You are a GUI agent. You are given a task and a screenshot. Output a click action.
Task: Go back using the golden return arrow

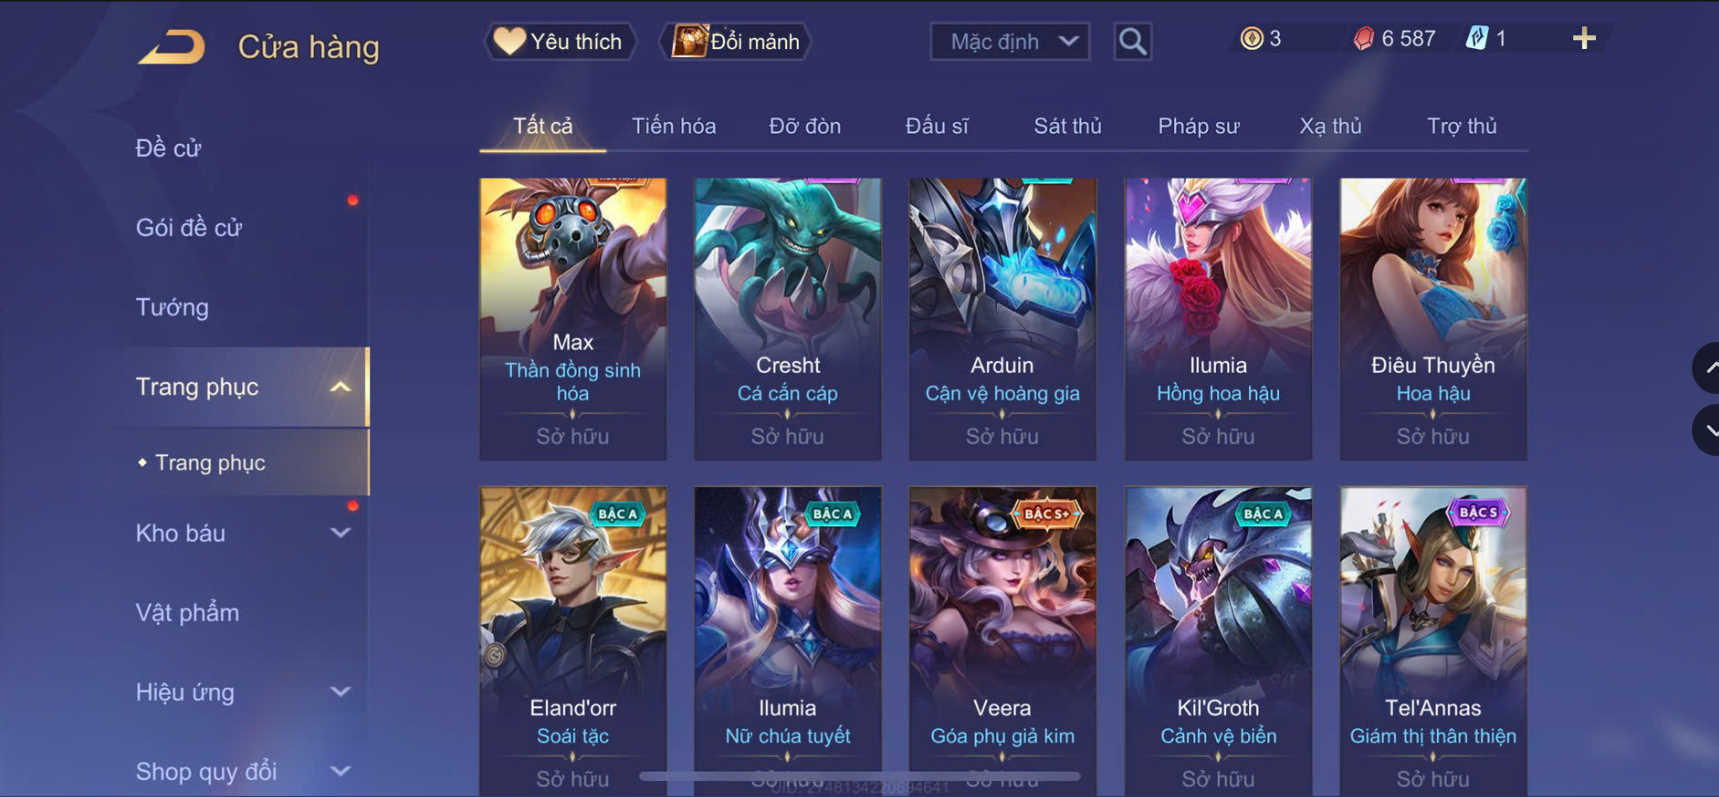pyautogui.click(x=171, y=46)
